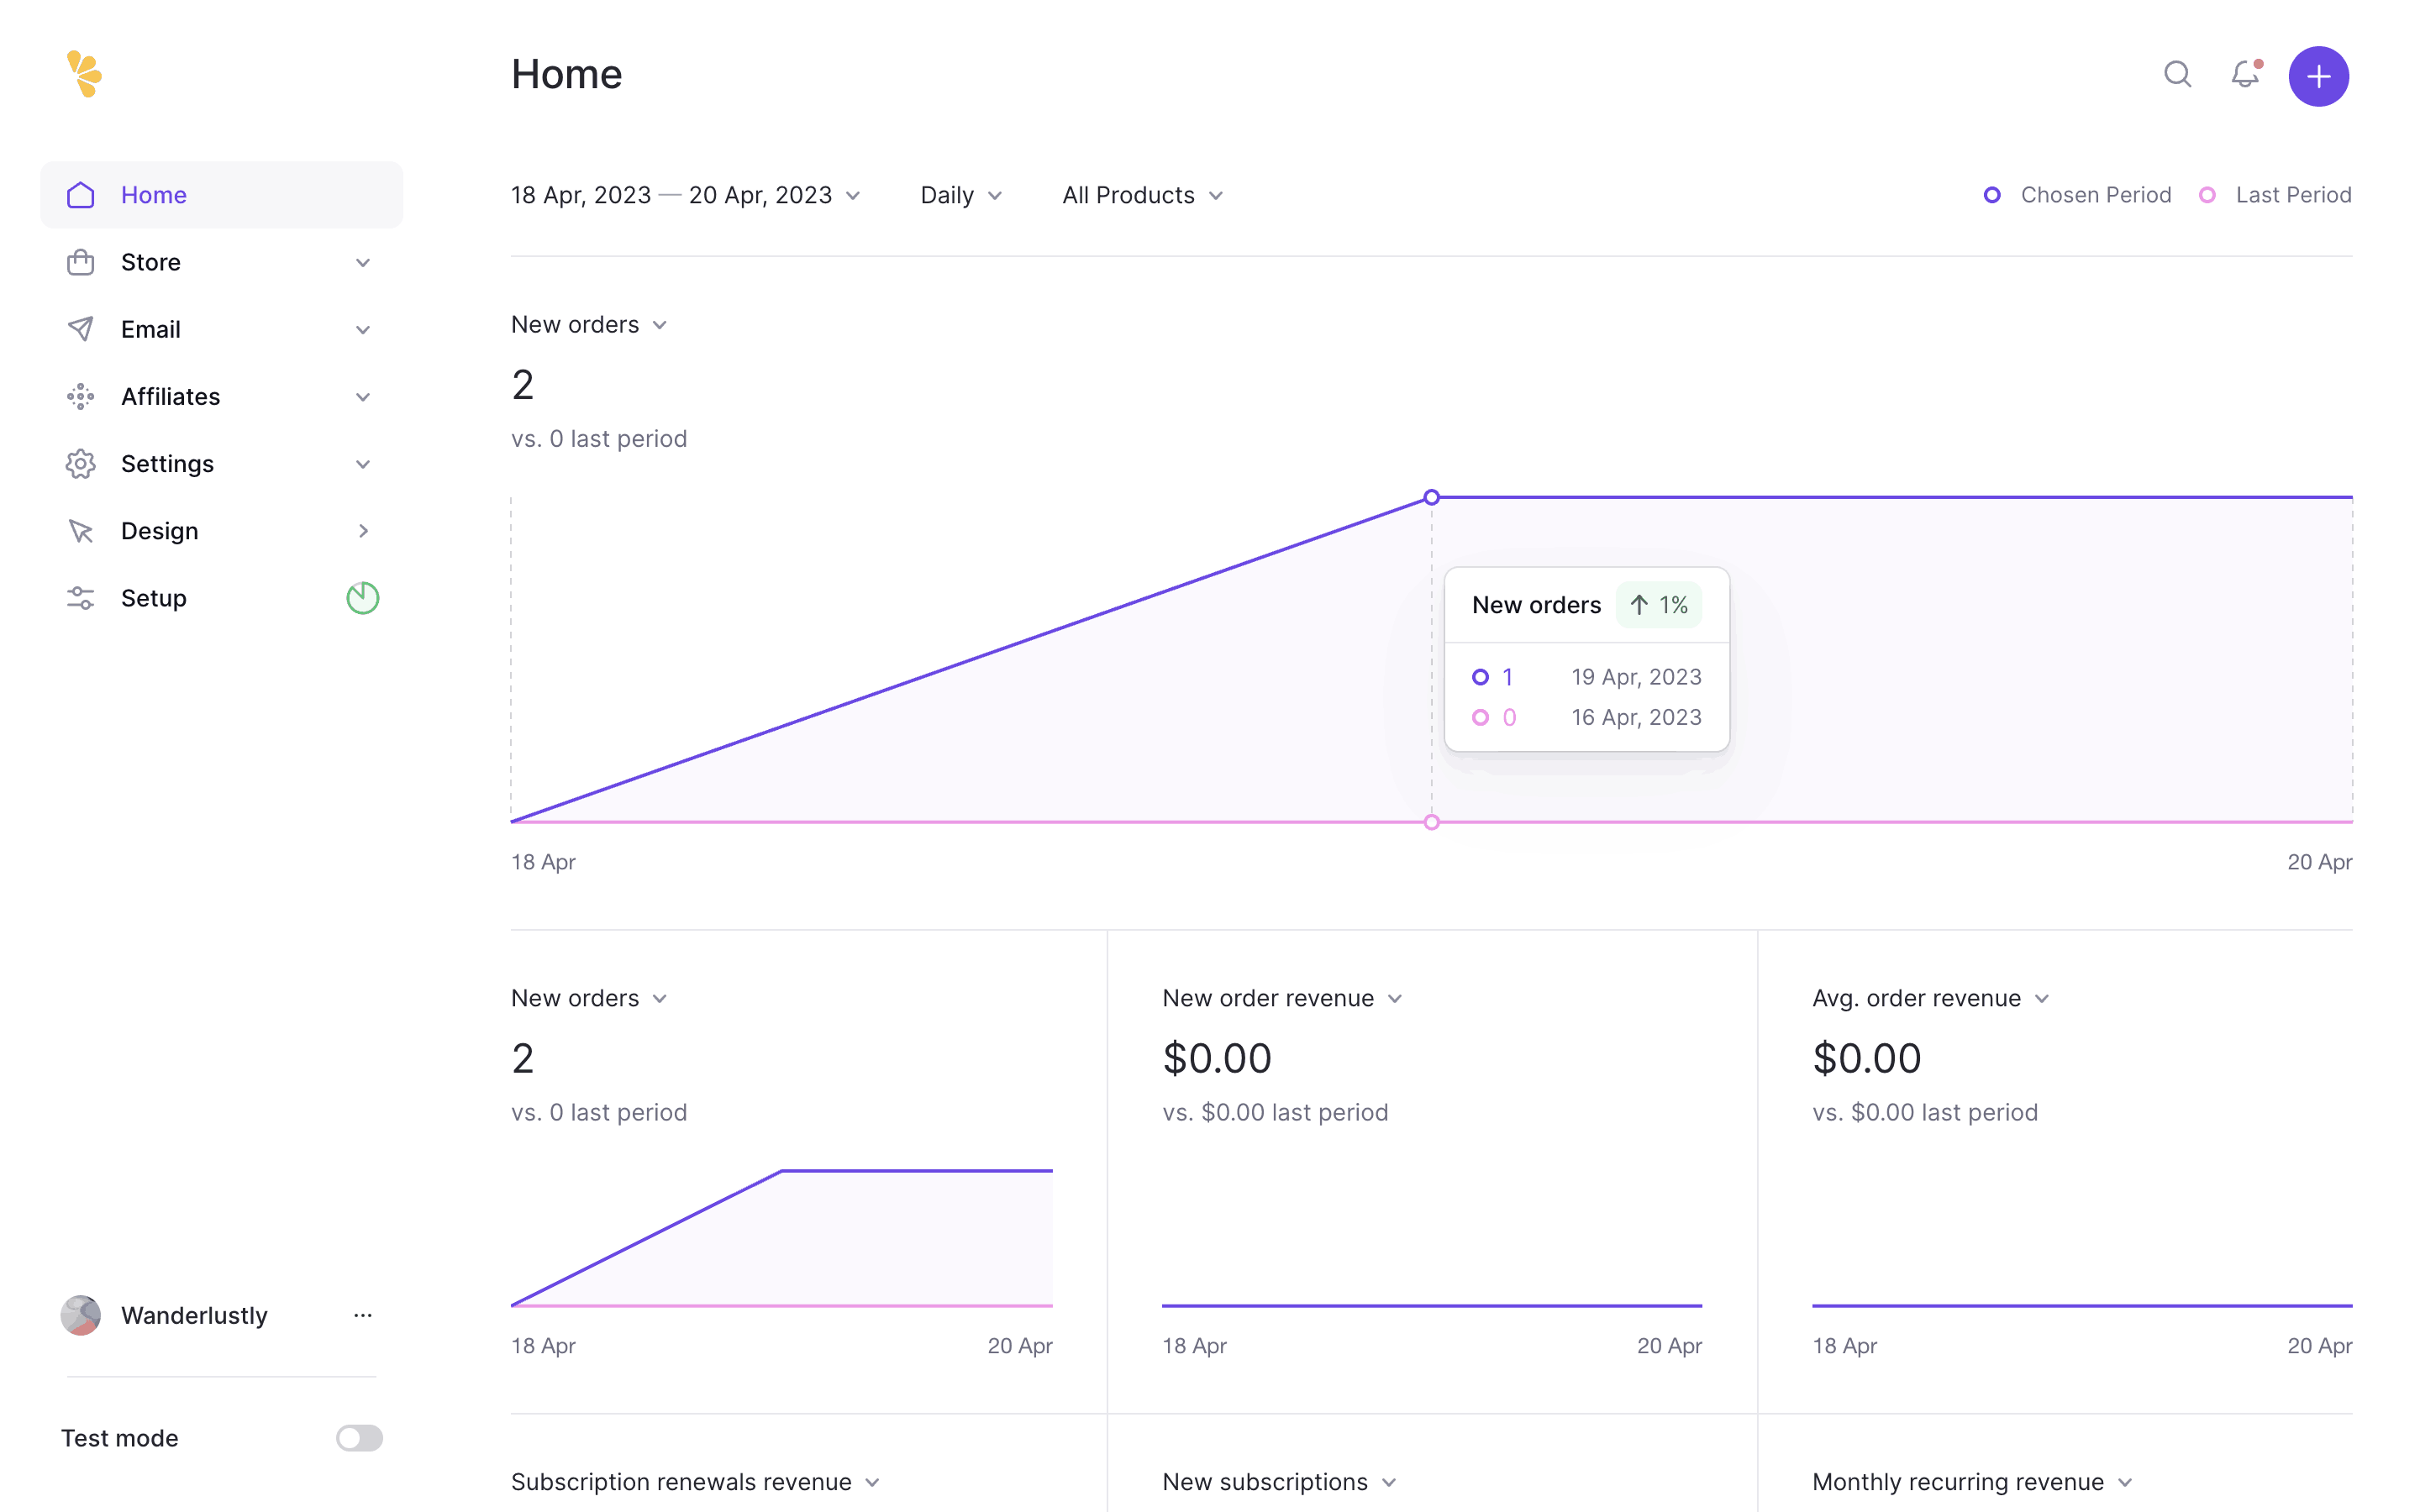Click the Setup sliders icon

[x=81, y=598]
